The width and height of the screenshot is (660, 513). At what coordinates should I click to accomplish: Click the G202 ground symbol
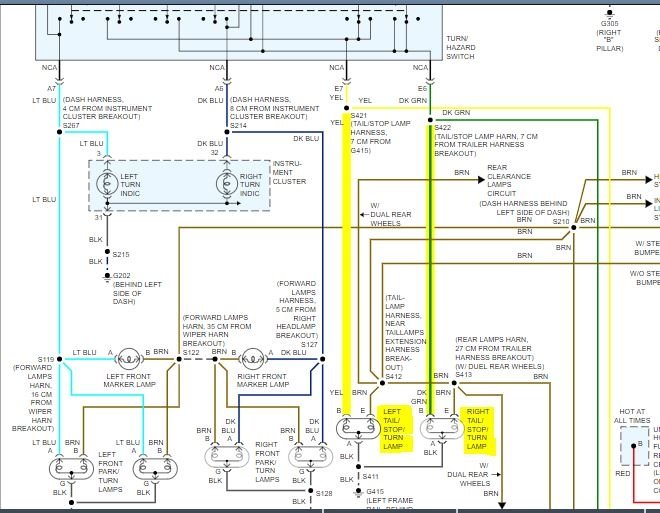coord(107,277)
